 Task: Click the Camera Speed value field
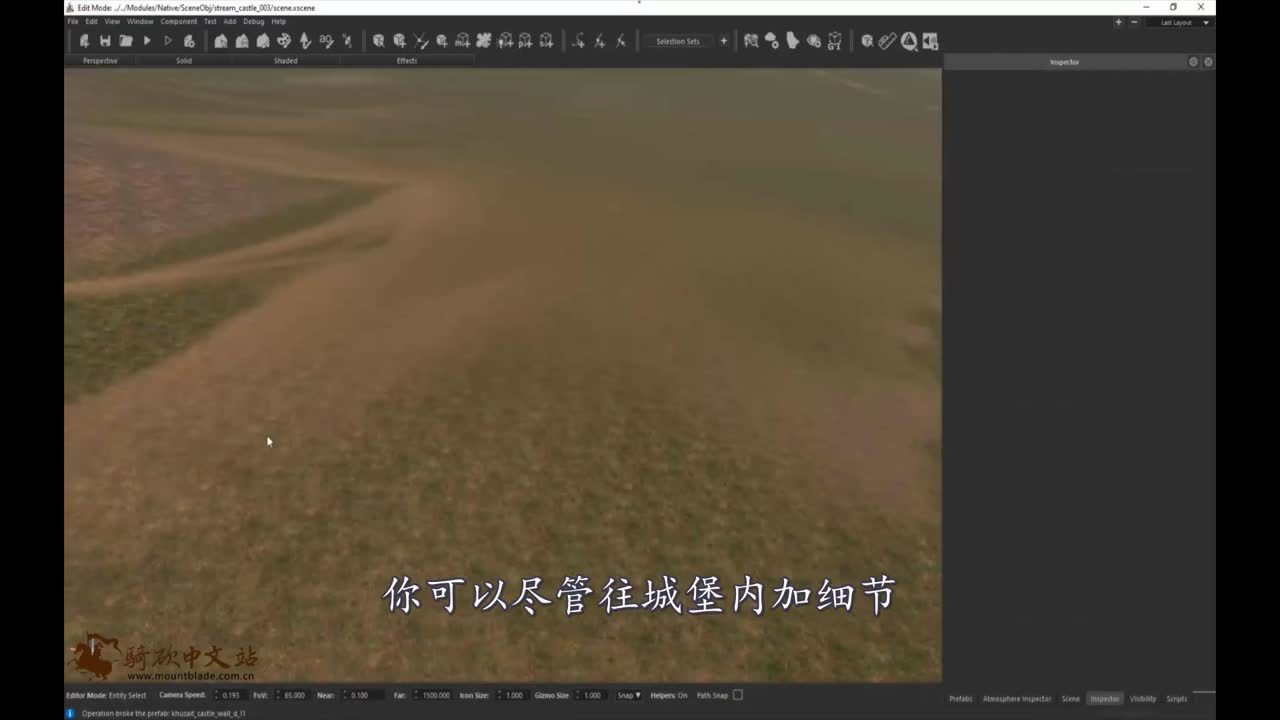[231, 695]
